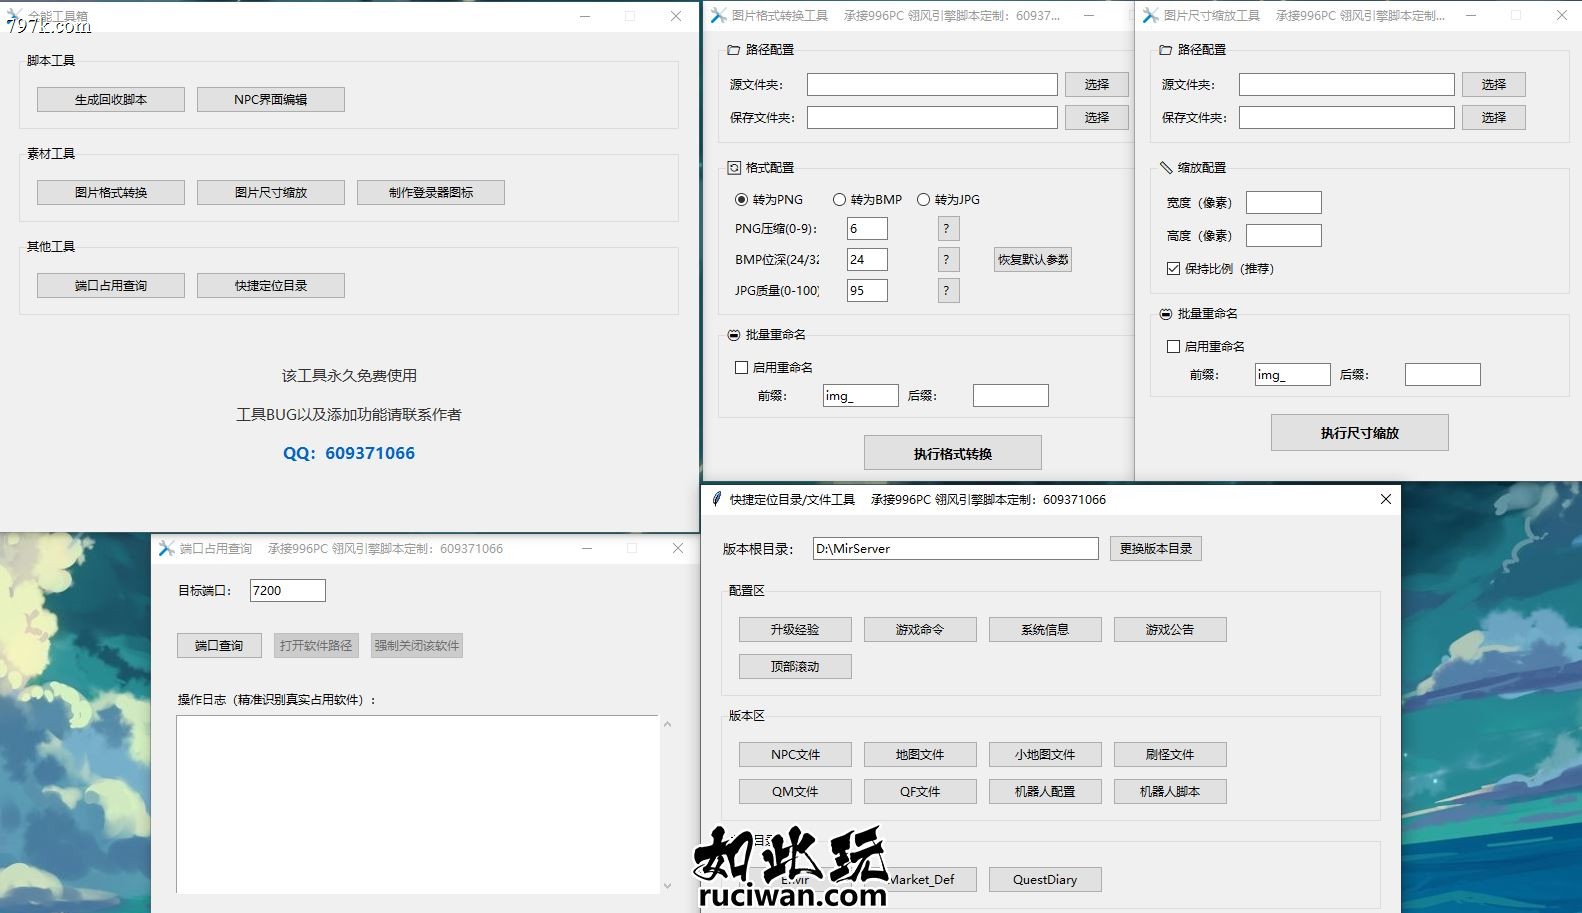Open QF文件 in 版本区
This screenshot has width=1582, height=913.
coord(920,791)
